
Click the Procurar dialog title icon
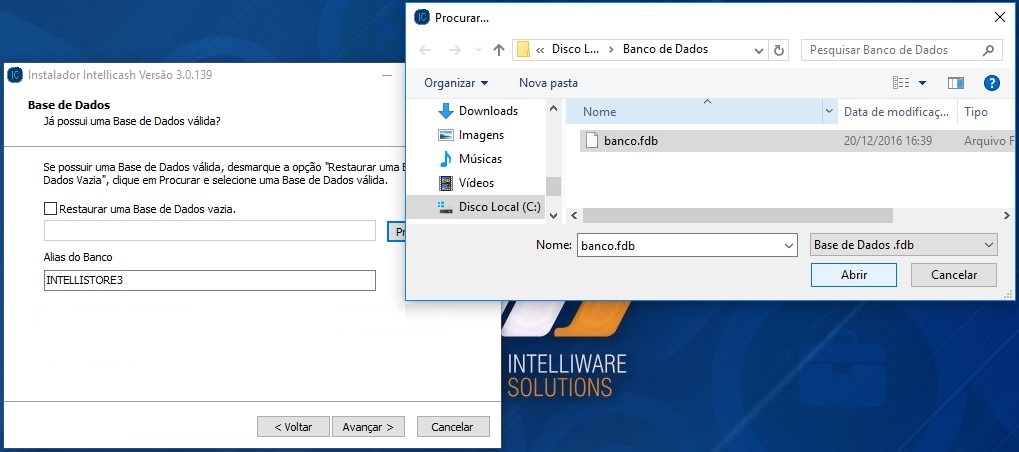click(422, 18)
